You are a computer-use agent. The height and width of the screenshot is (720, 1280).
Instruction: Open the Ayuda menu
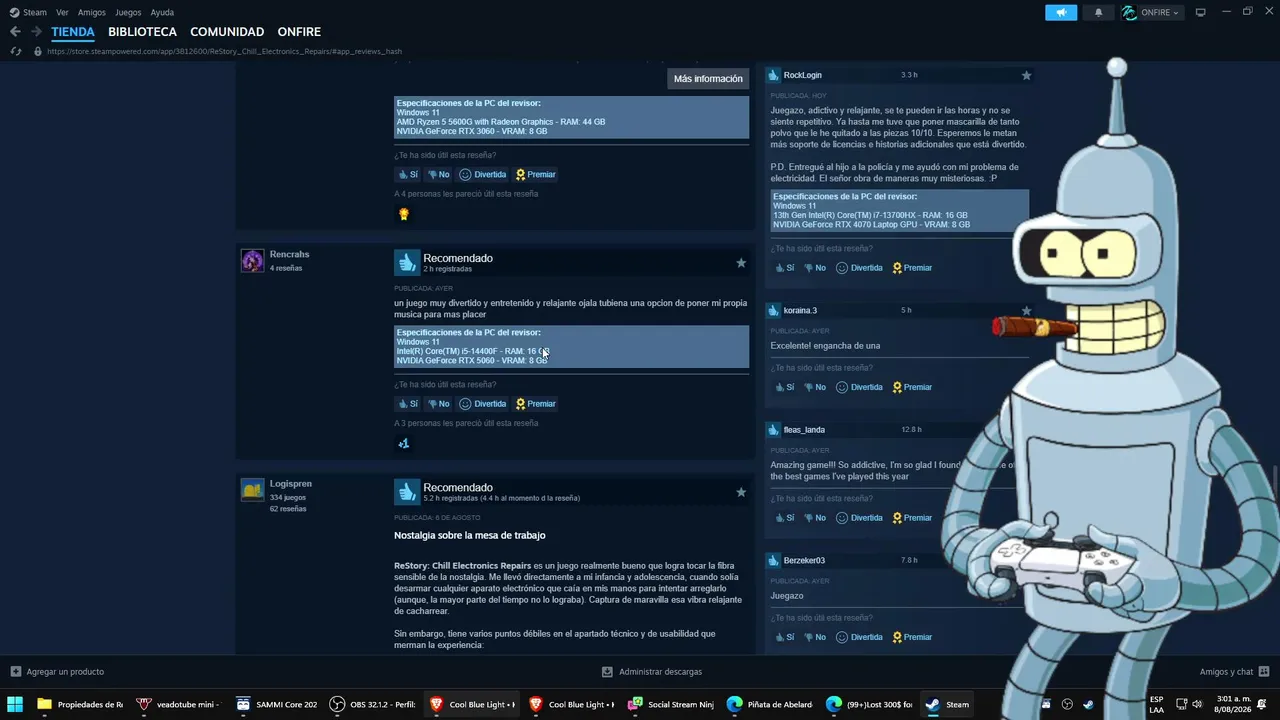[x=162, y=12]
